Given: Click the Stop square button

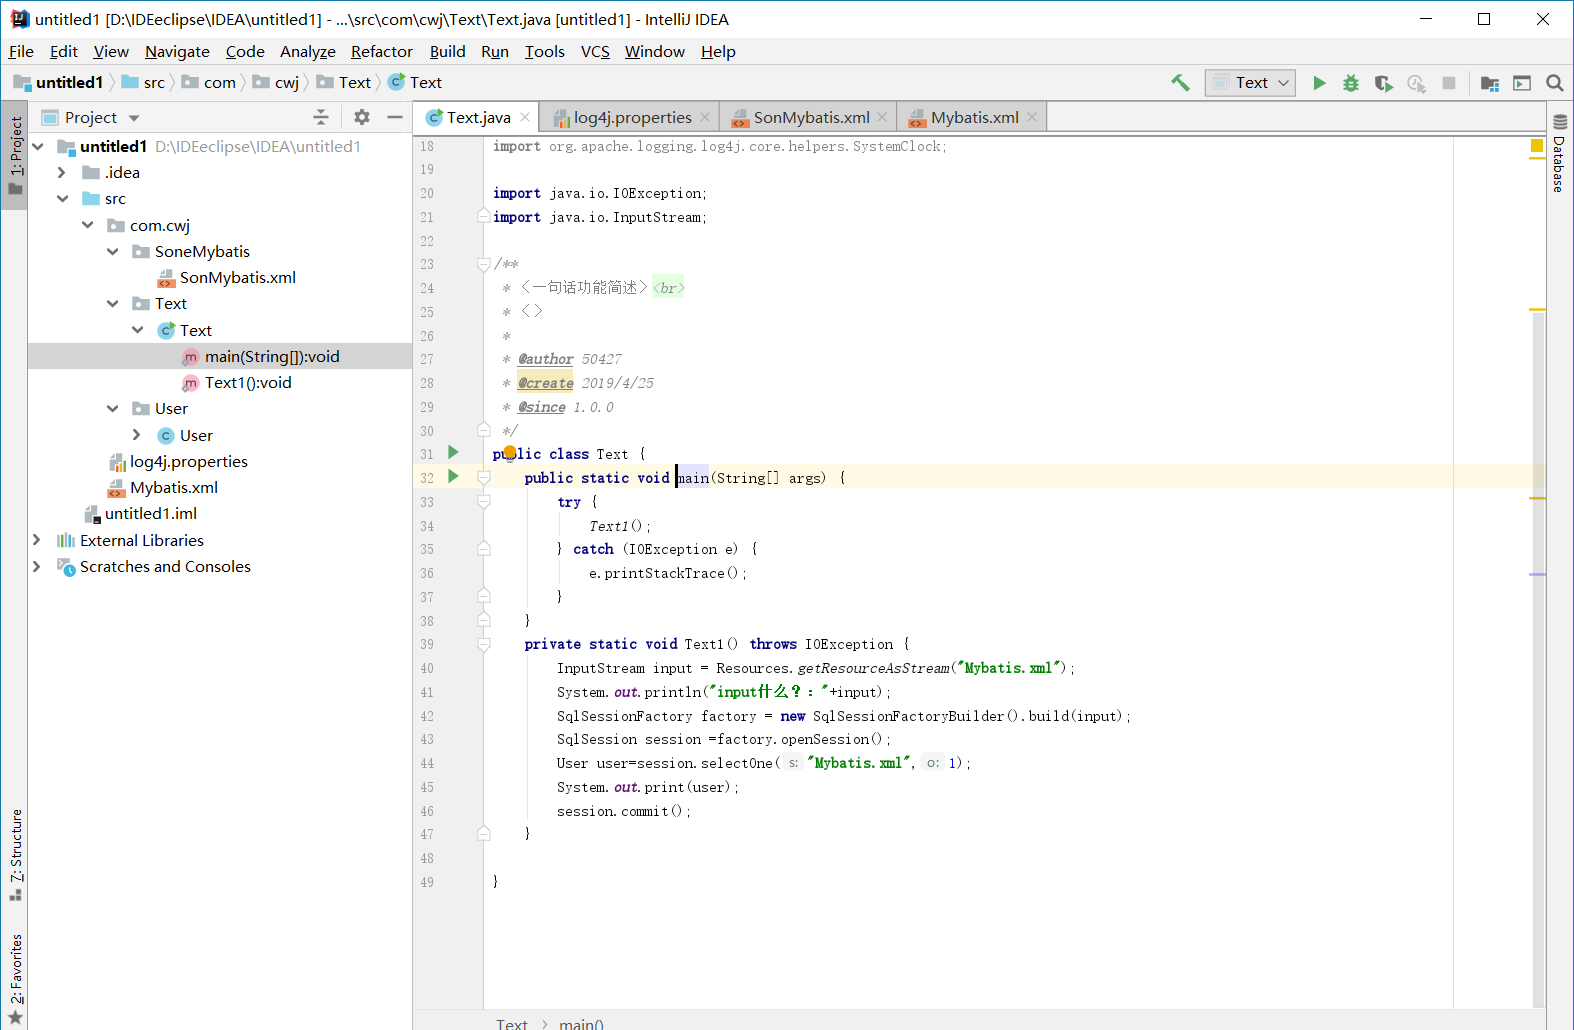Looking at the screenshot, I should point(1448,83).
